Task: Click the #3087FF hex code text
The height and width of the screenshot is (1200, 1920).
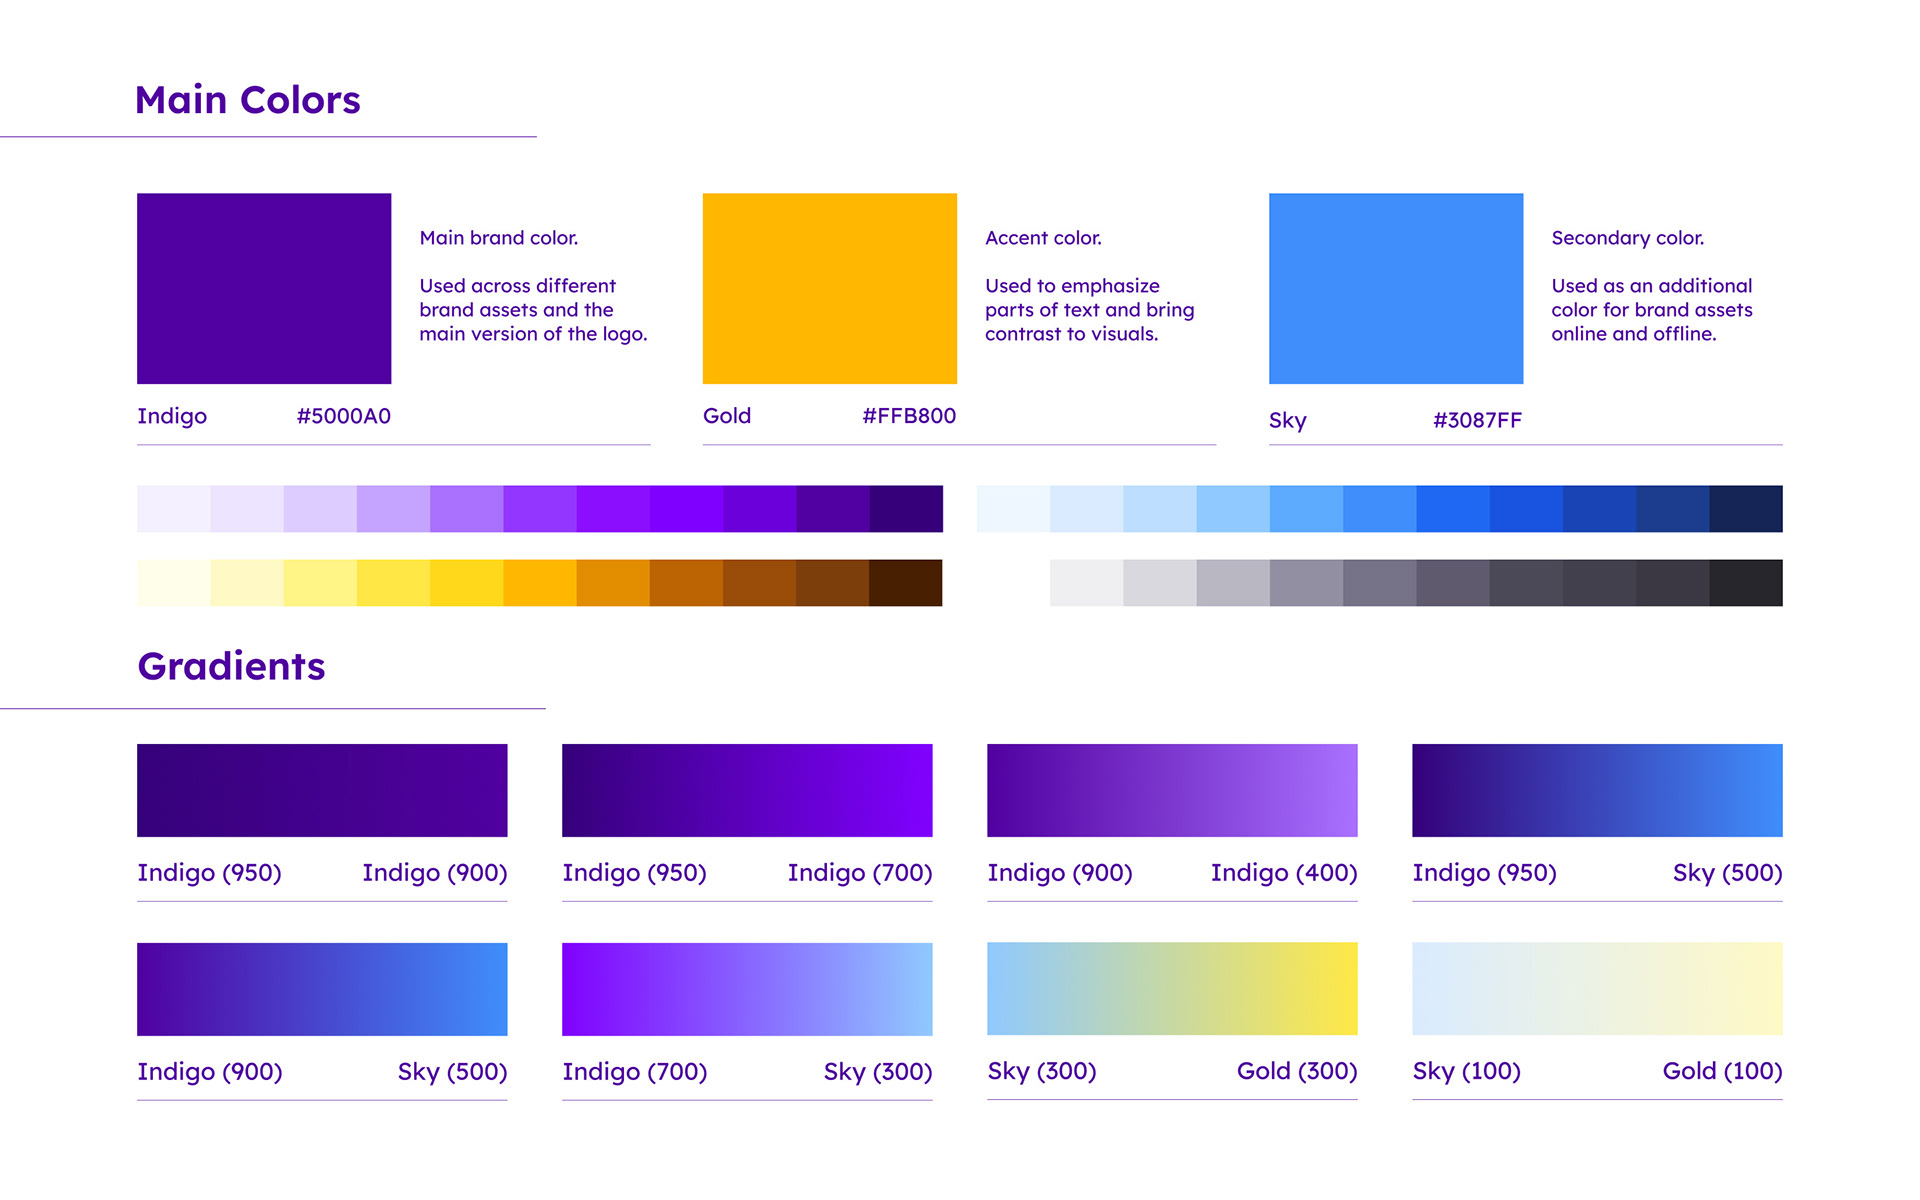Action: point(1477,420)
